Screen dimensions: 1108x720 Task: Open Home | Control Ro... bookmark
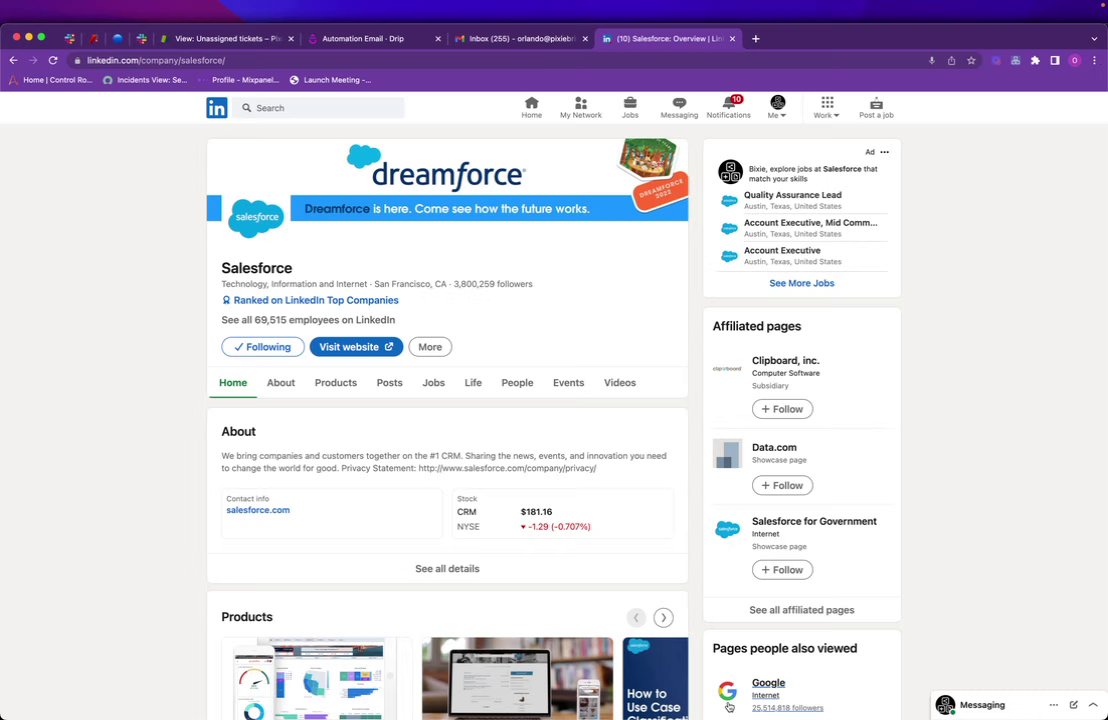(x=51, y=80)
